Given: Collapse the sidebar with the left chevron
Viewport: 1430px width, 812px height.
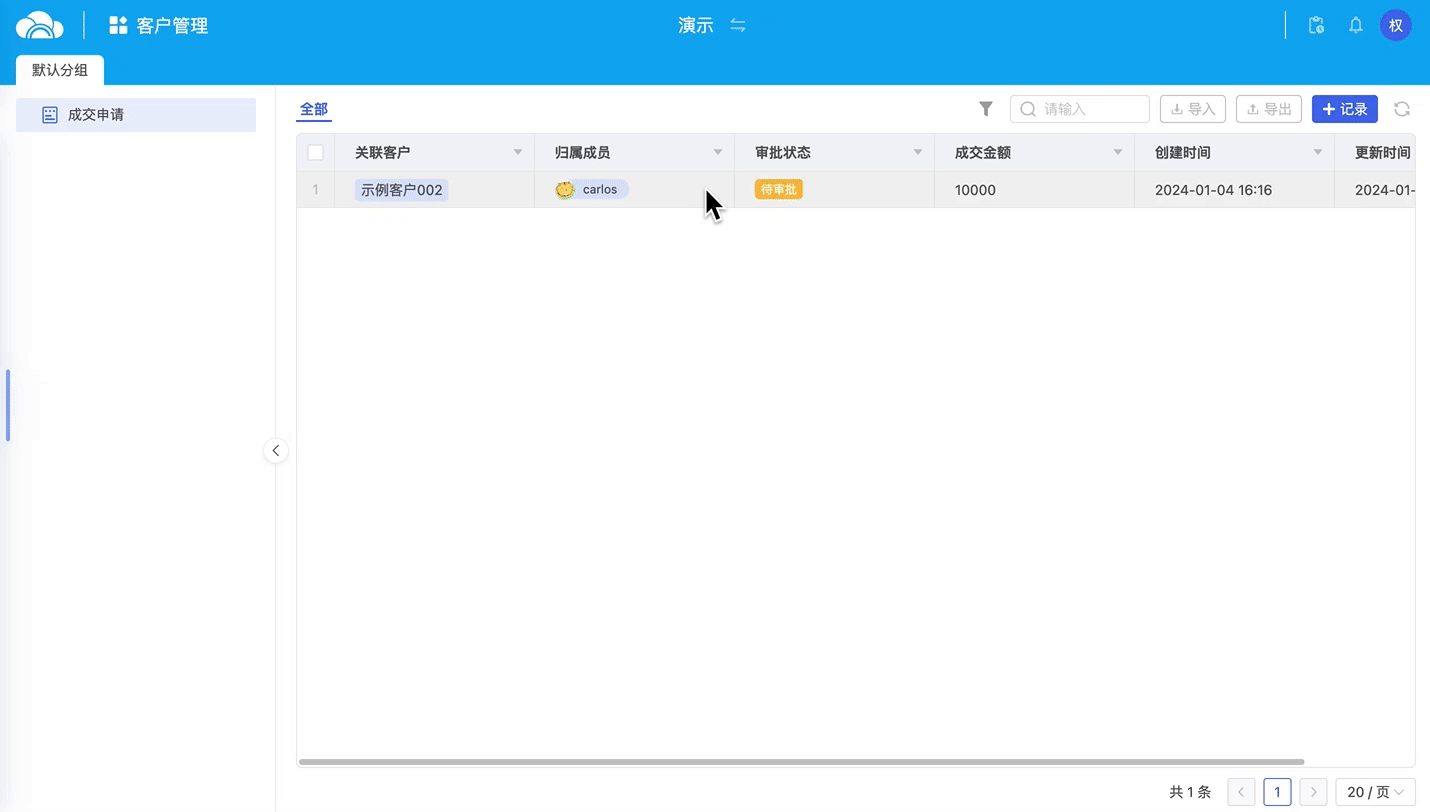Looking at the screenshot, I should coord(276,451).
